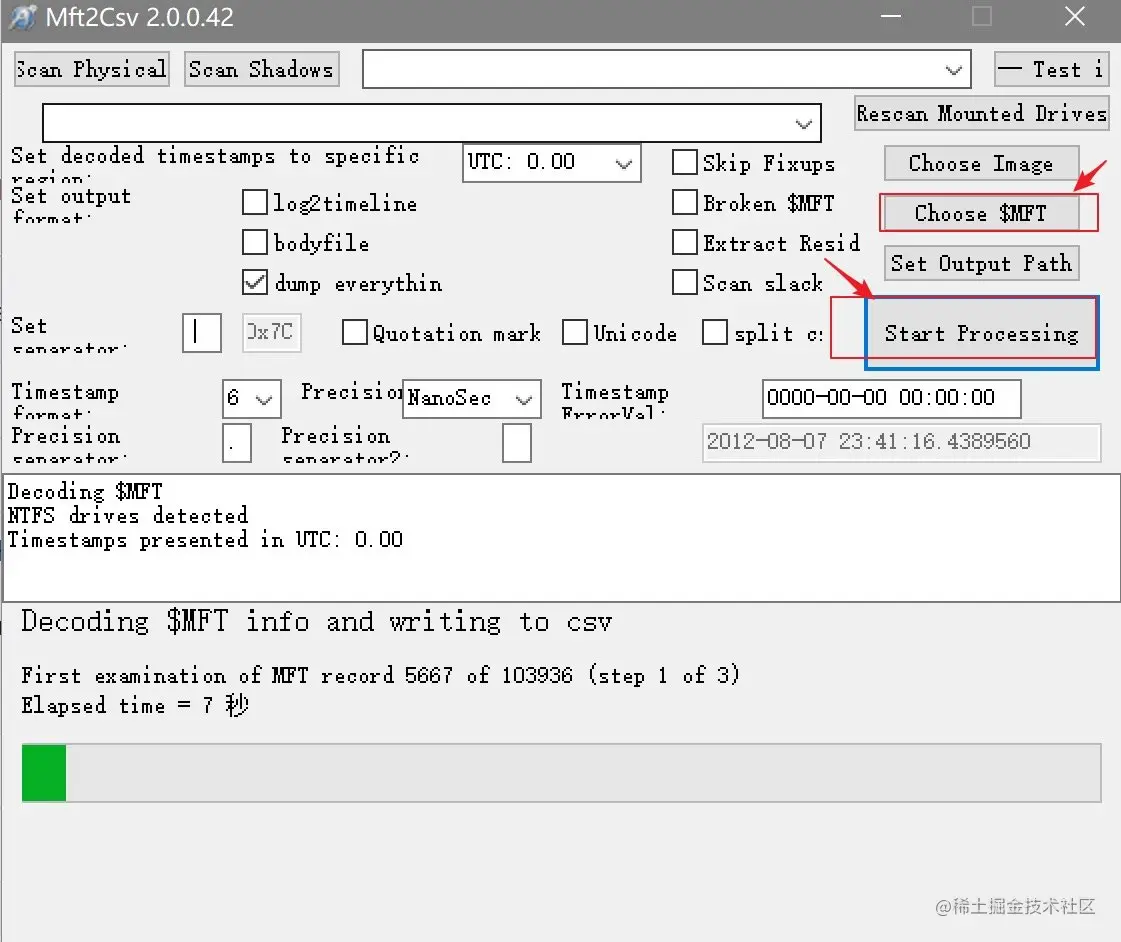Image resolution: width=1121 pixels, height=942 pixels.
Task: Click the Choose Image button
Action: click(981, 163)
